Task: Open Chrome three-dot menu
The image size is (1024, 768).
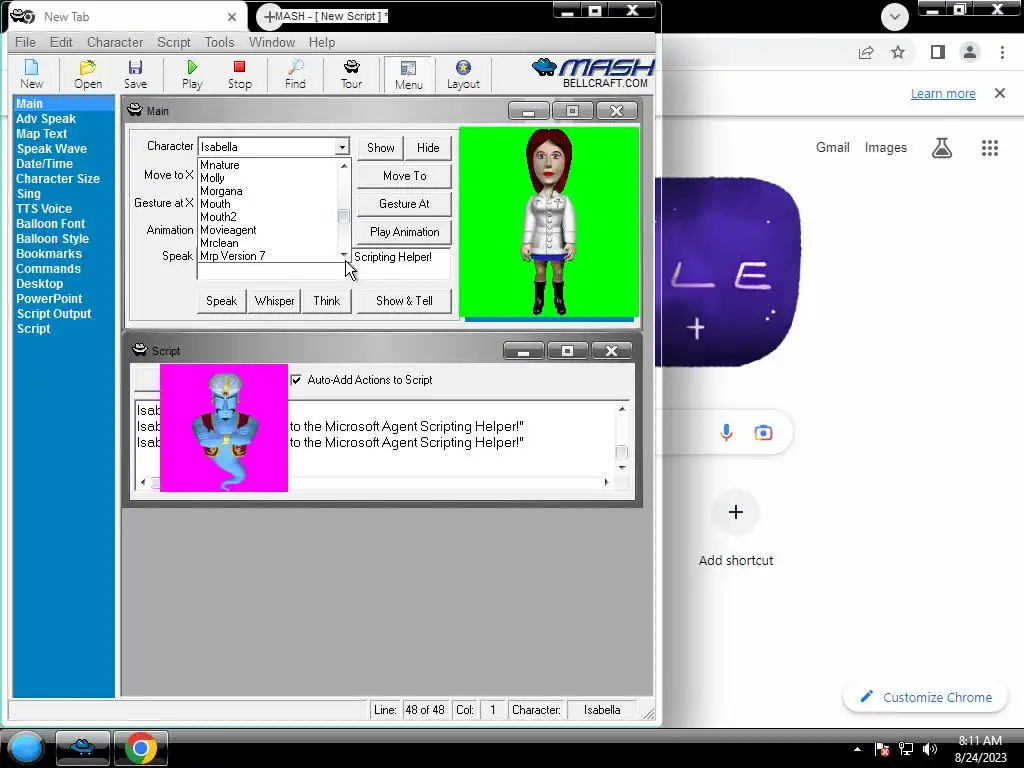Action: [x=1002, y=52]
